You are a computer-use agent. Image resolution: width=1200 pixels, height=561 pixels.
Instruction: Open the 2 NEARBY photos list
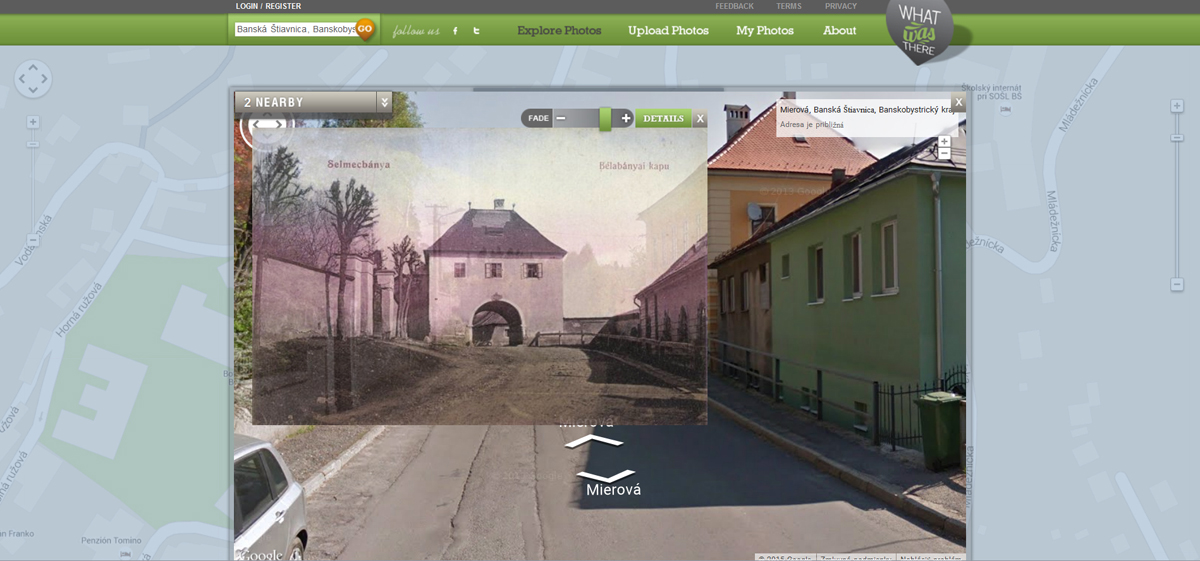click(x=305, y=101)
